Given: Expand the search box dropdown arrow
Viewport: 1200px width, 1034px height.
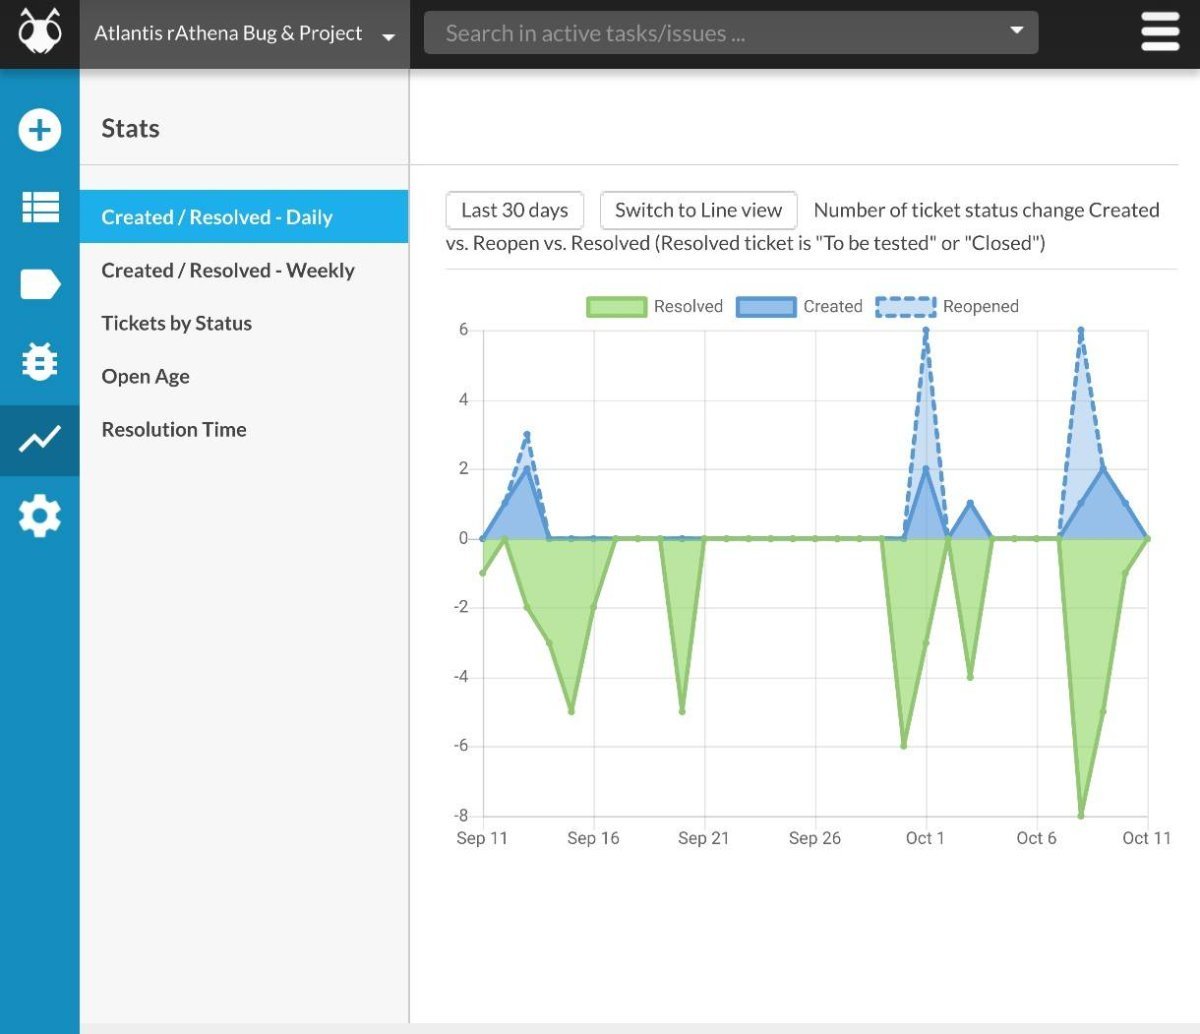Looking at the screenshot, I should [x=1016, y=31].
